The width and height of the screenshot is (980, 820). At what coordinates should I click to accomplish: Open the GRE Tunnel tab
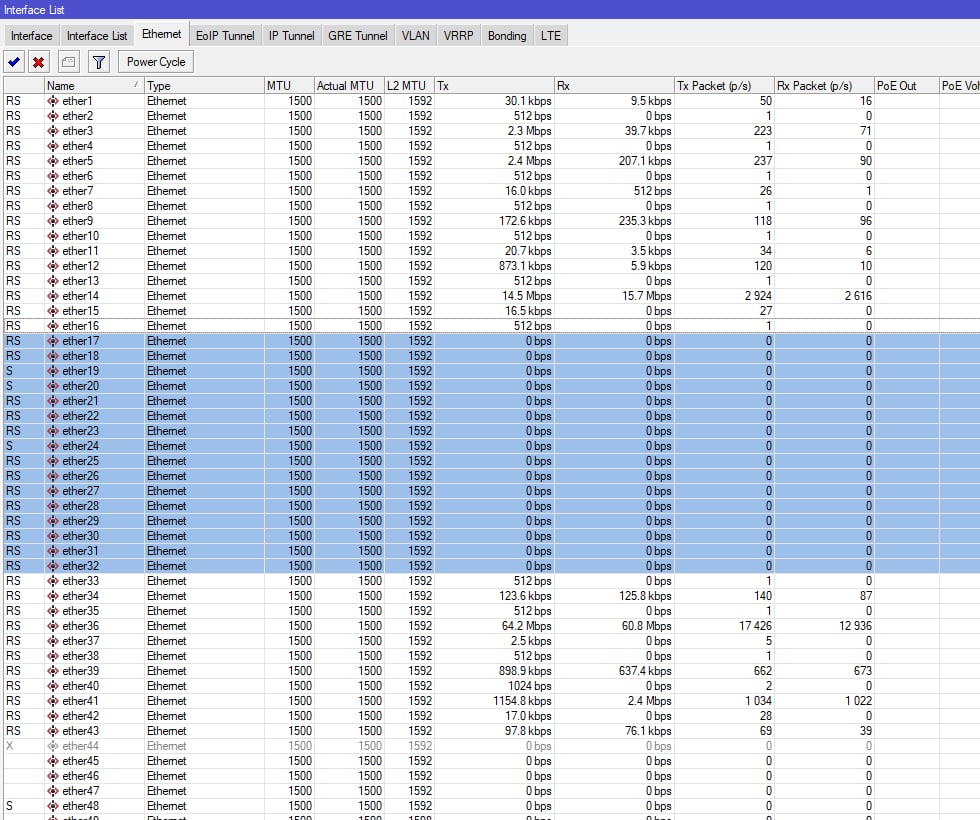(358, 36)
